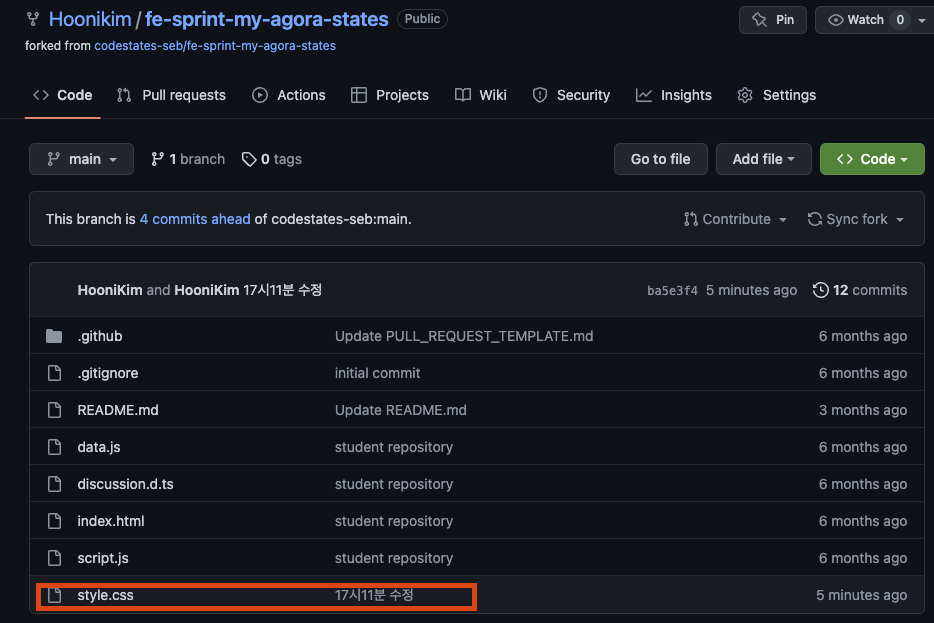This screenshot has width=934, height=623.
Task: Open commit 'Update PULL_REQUEST_TEMPLATE.md'
Action: point(464,336)
